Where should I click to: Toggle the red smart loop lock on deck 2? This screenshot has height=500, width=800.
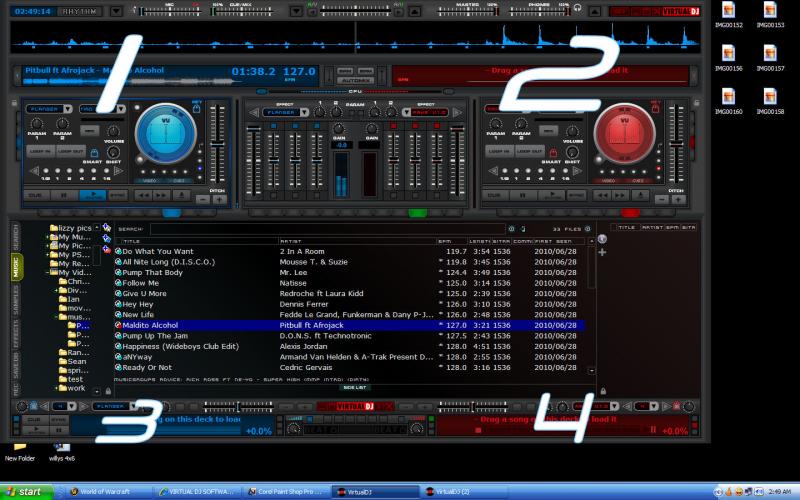point(554,153)
